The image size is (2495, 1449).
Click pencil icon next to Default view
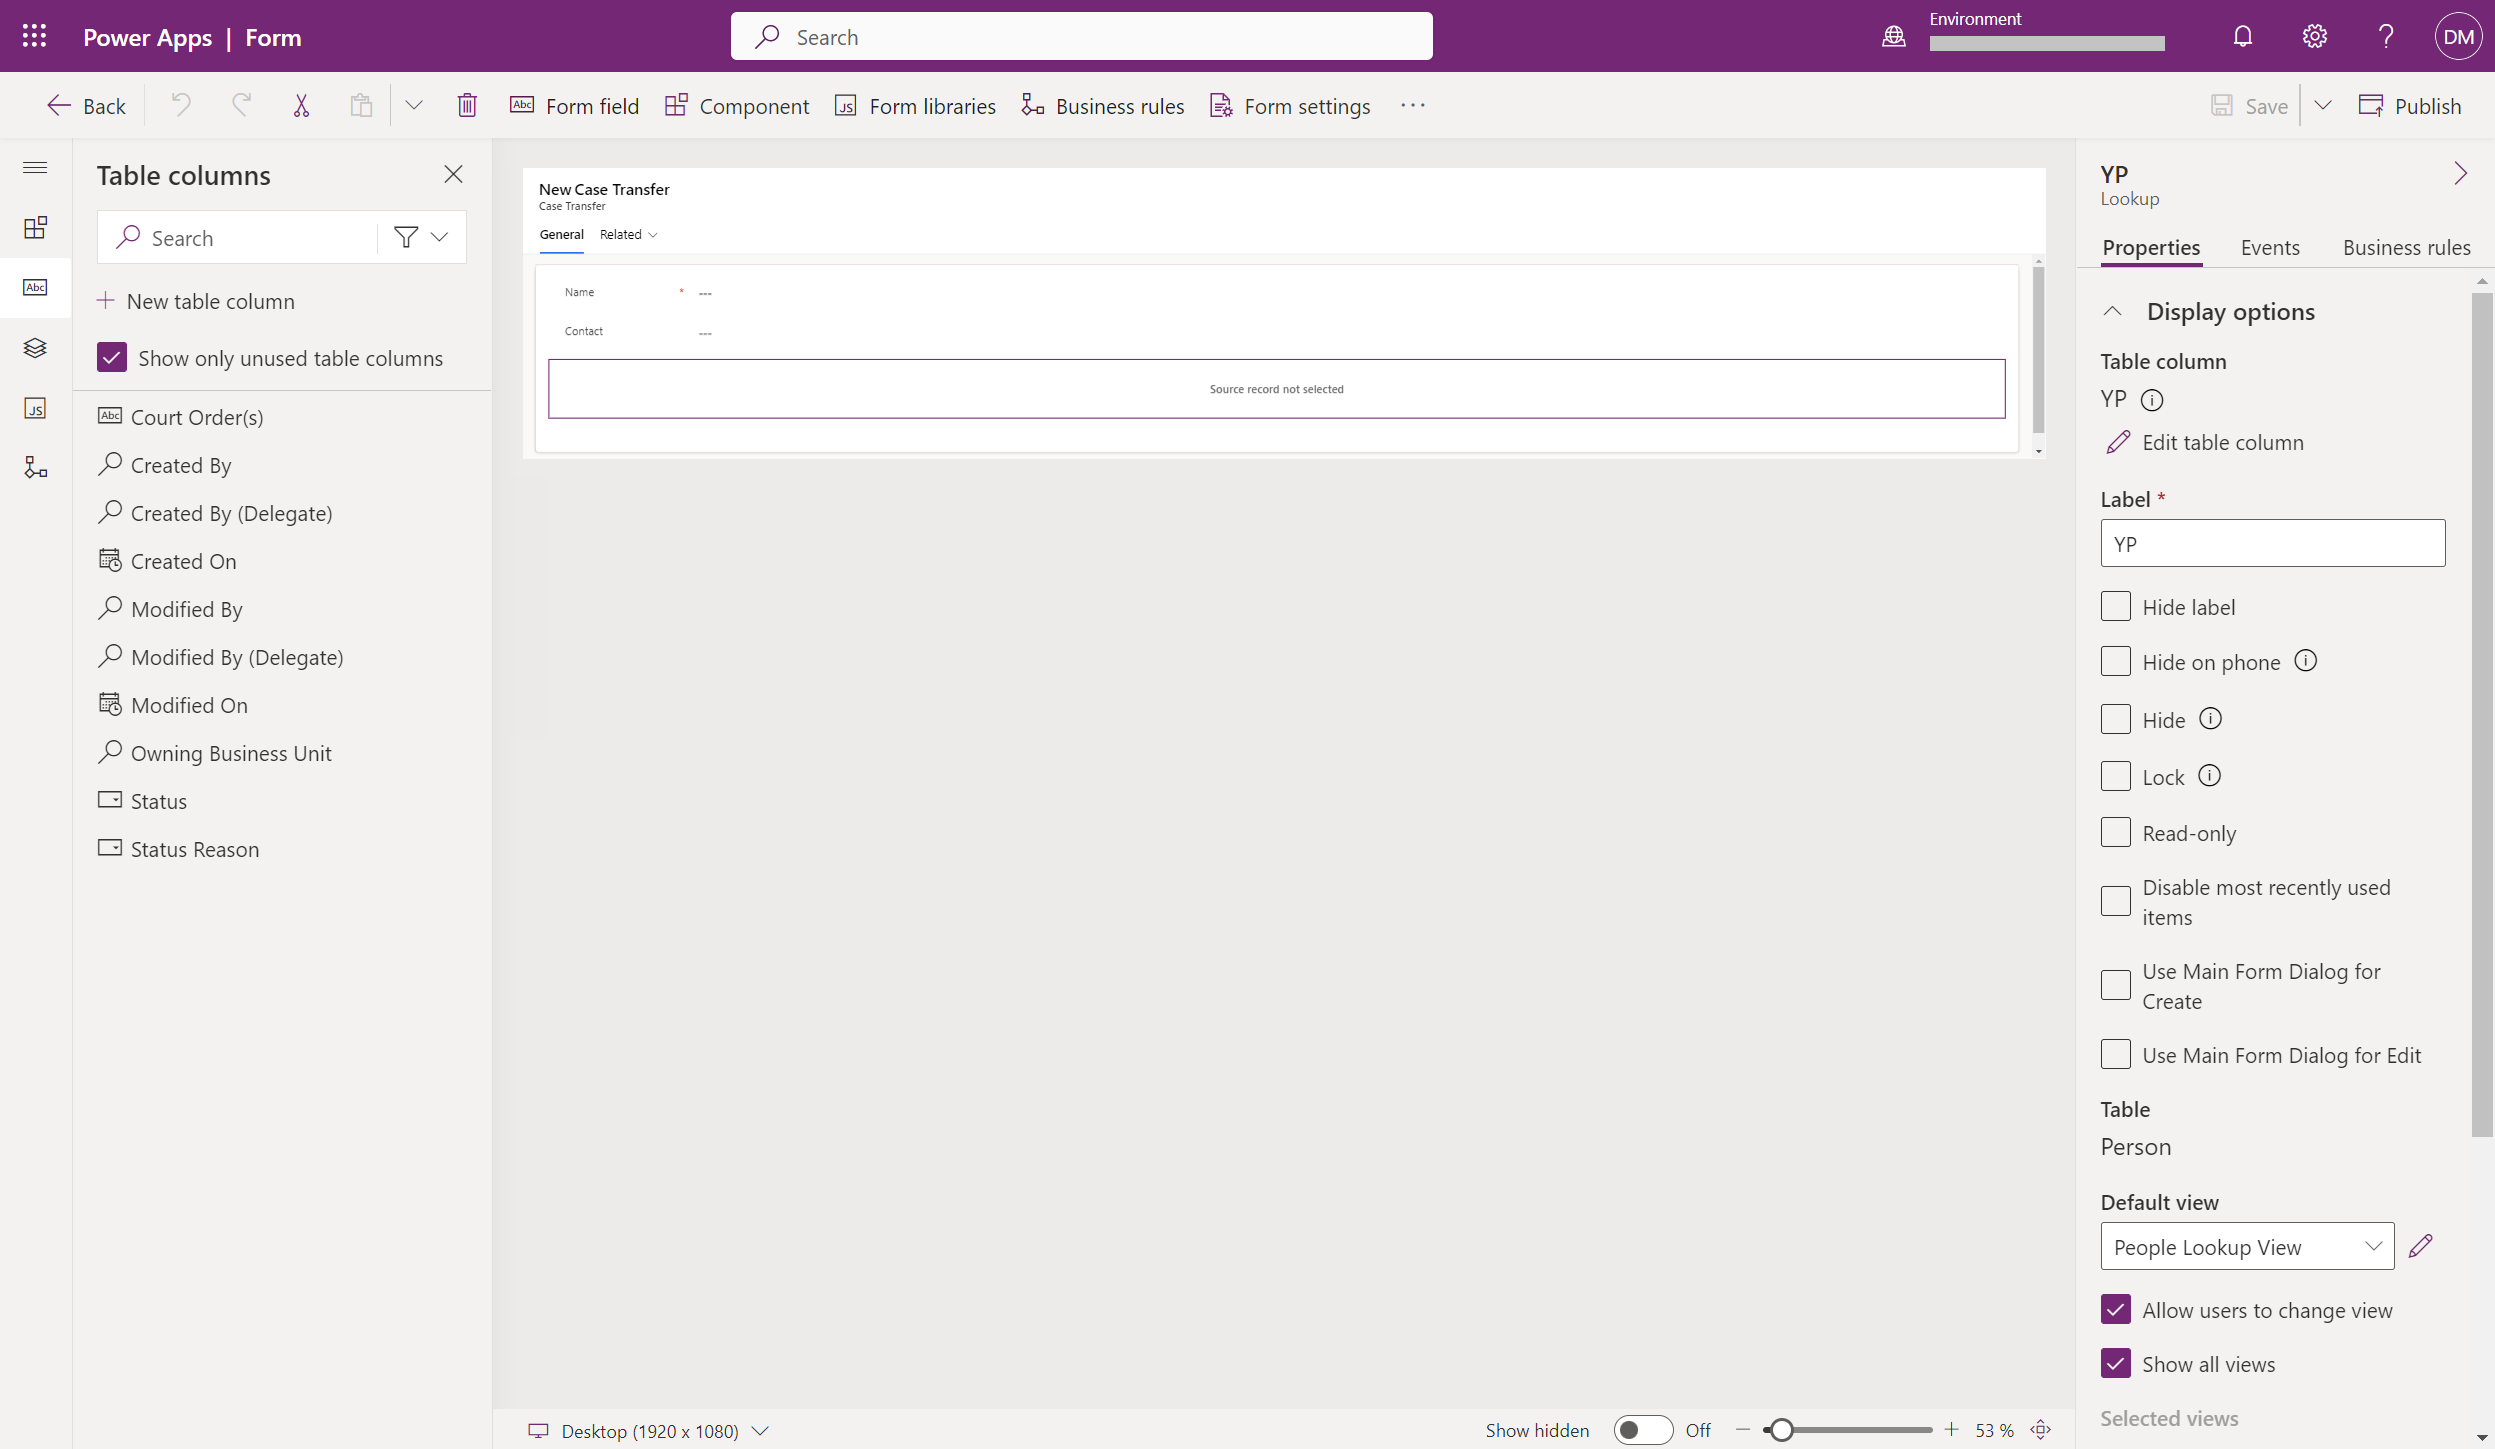[x=2420, y=1246]
